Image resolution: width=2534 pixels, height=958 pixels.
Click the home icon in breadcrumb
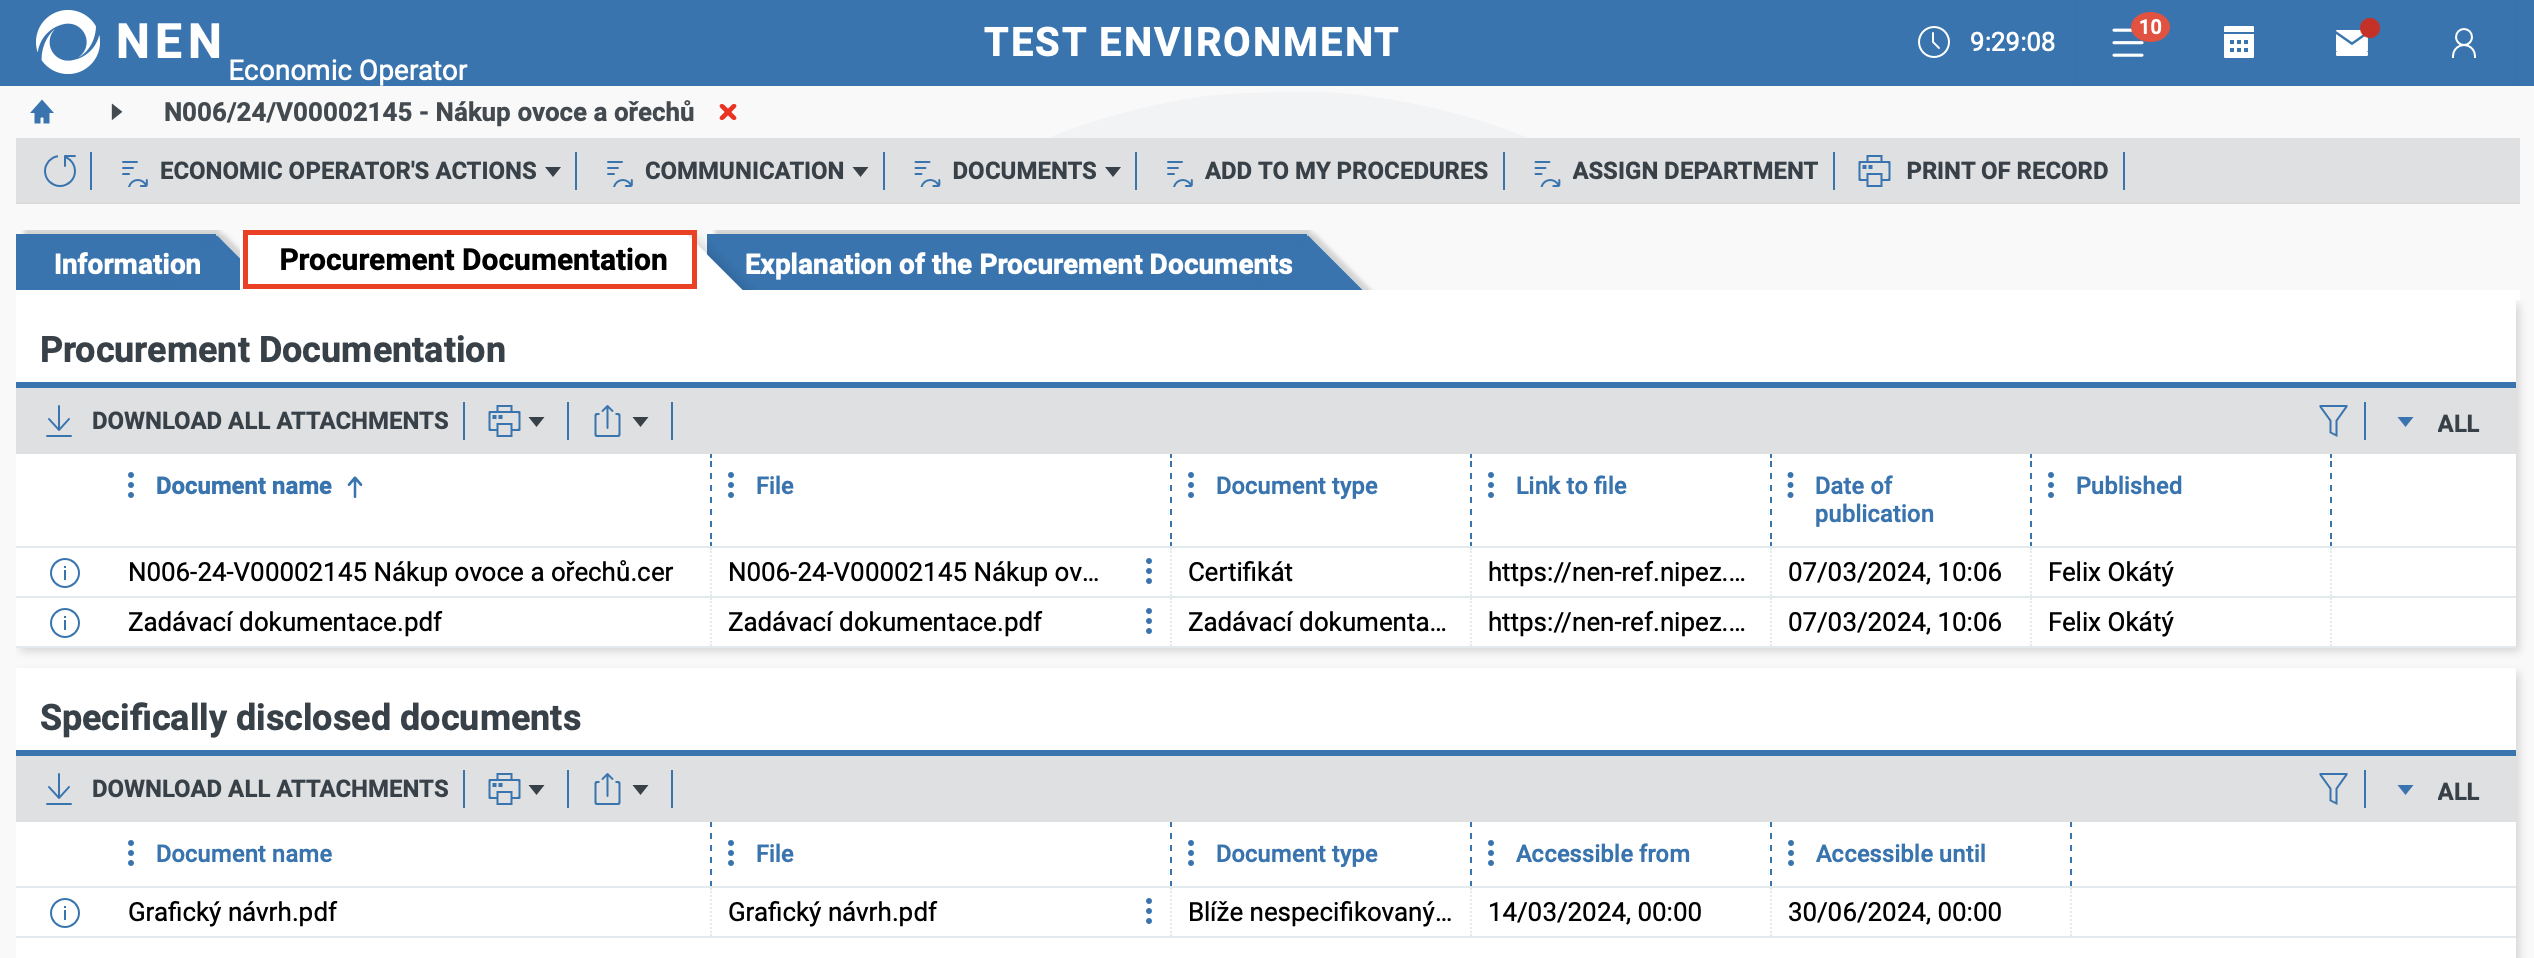(x=42, y=112)
